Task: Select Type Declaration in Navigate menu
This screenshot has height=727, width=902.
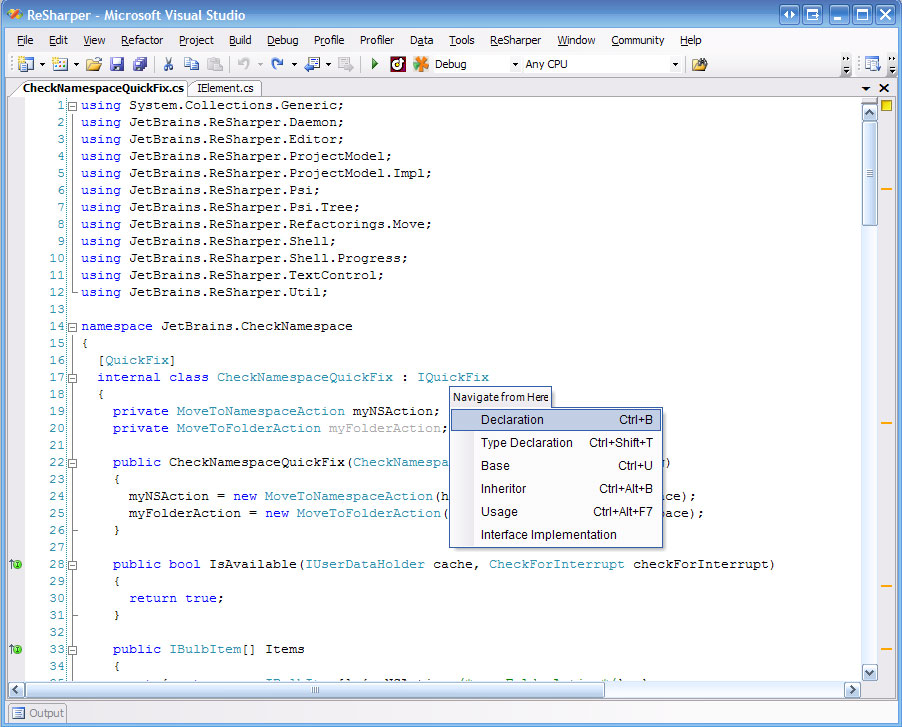Action: click(526, 443)
